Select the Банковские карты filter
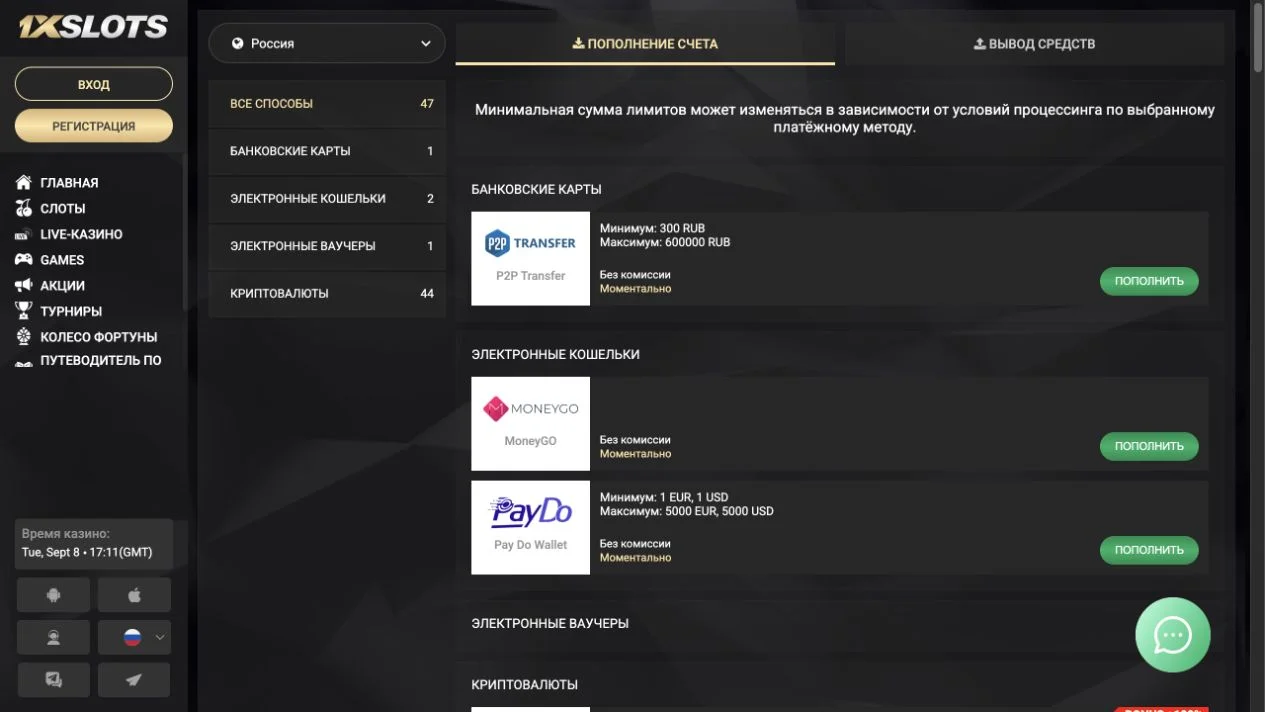 [327, 151]
